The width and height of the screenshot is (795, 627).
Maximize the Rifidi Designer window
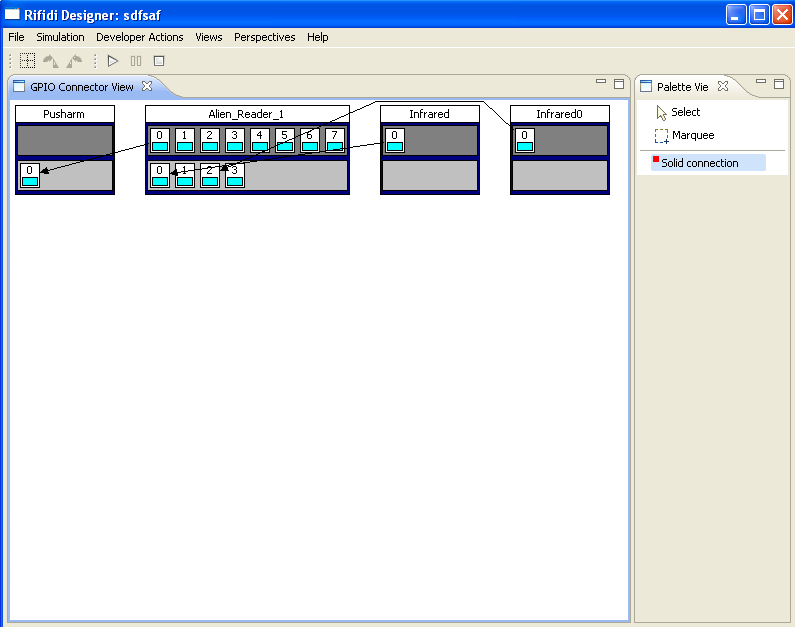759,14
